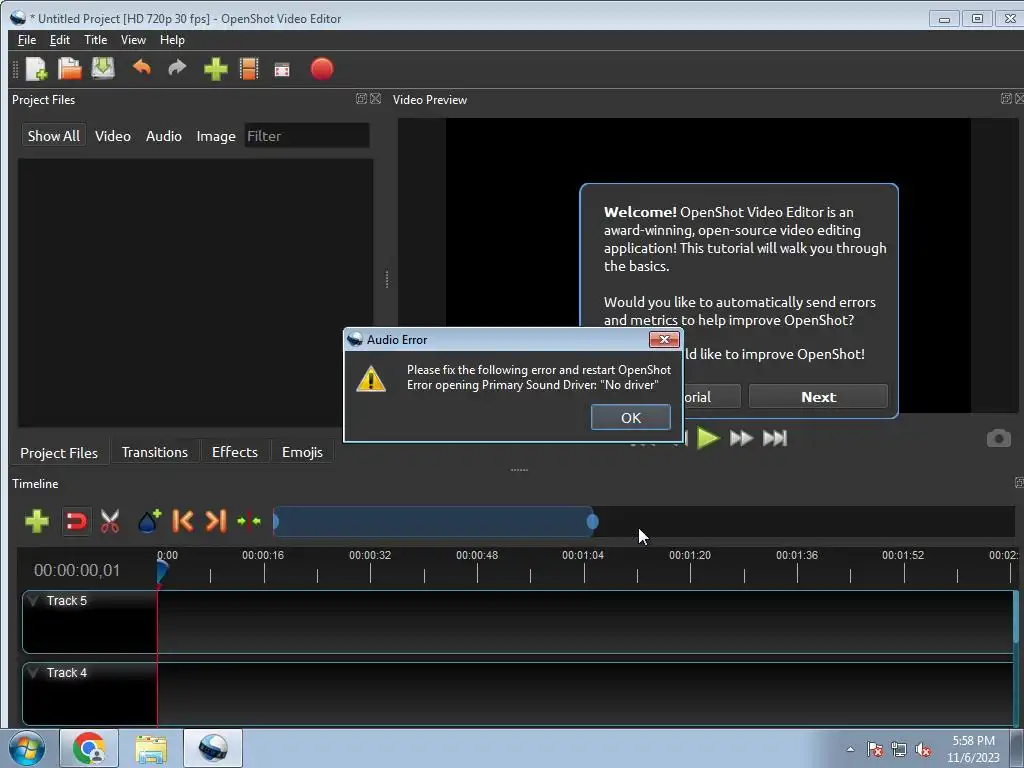The image size is (1024, 768).
Task: Close the Audio Error dialog with the red X
Action: tap(664, 340)
